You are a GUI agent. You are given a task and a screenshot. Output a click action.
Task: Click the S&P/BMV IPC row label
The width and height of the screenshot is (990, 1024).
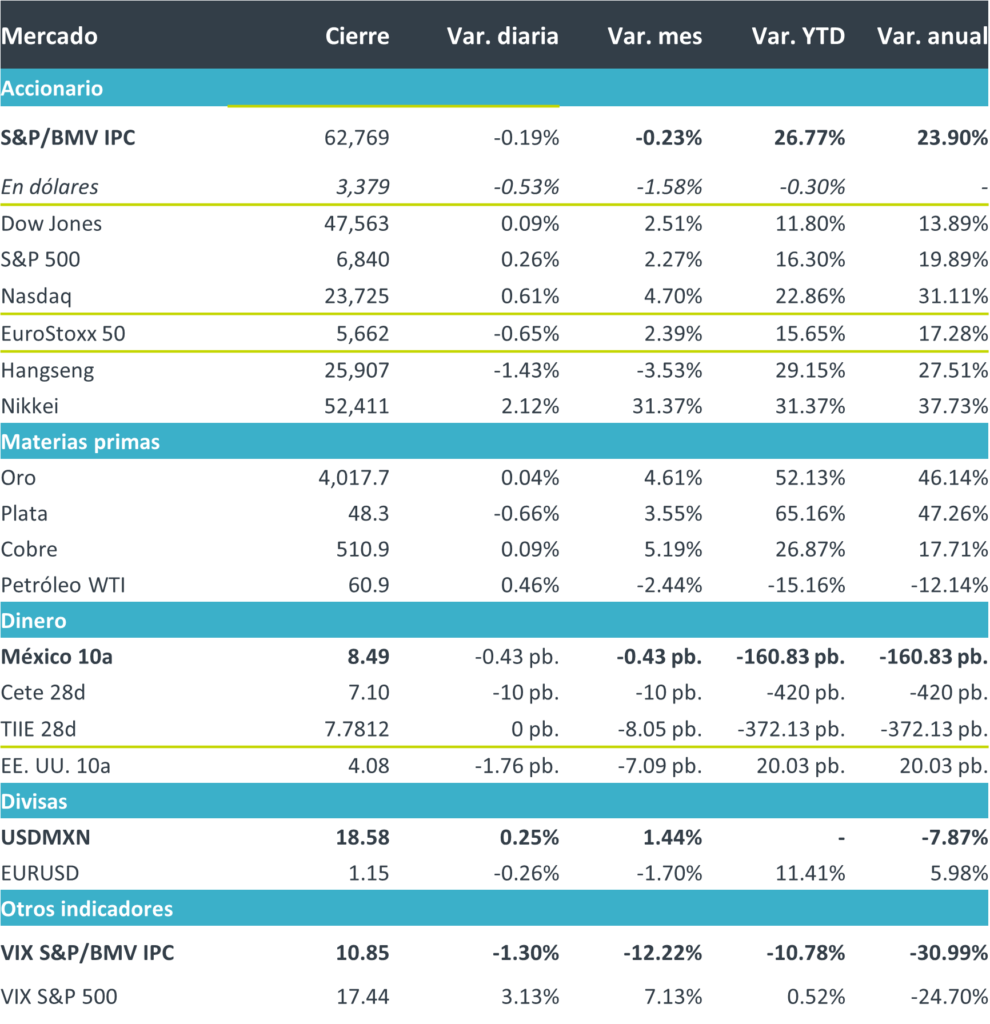click(x=68, y=139)
